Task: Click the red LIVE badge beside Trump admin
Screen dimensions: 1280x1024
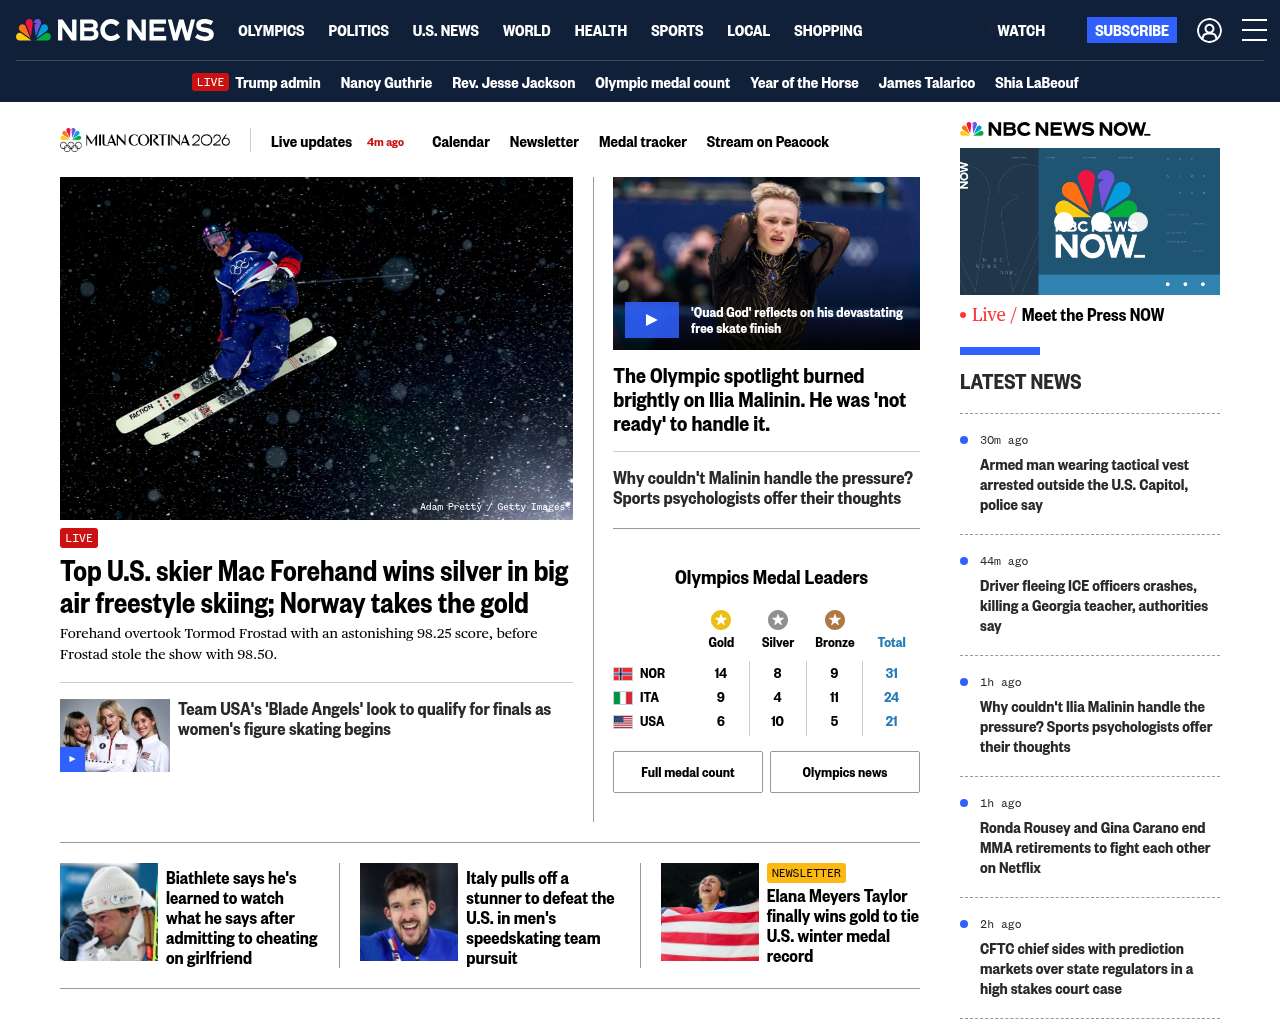Action: [x=210, y=83]
